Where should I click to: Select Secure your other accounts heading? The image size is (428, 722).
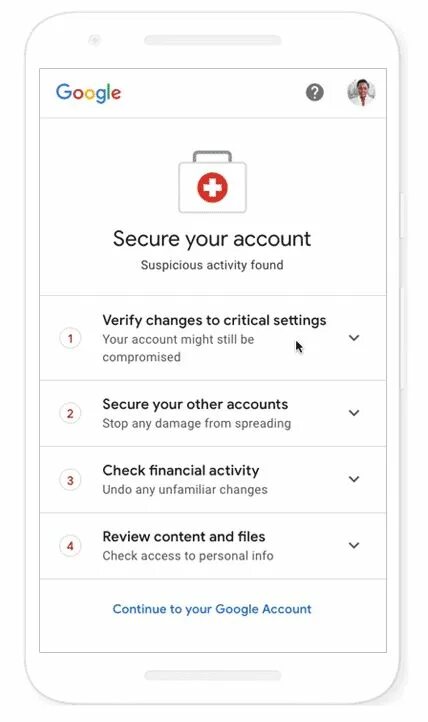click(195, 404)
